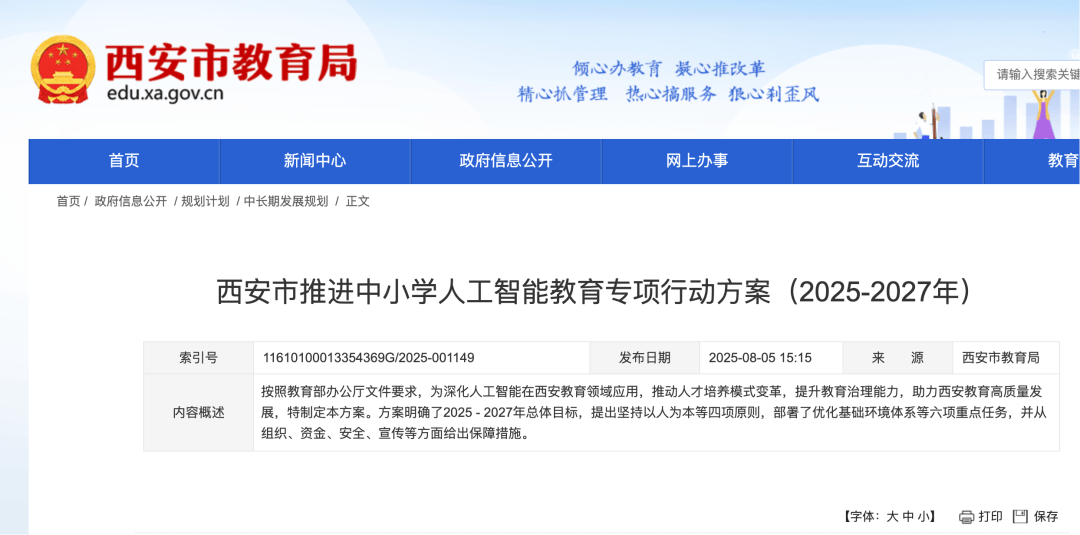Click the national emblem logo

click(x=62, y=70)
